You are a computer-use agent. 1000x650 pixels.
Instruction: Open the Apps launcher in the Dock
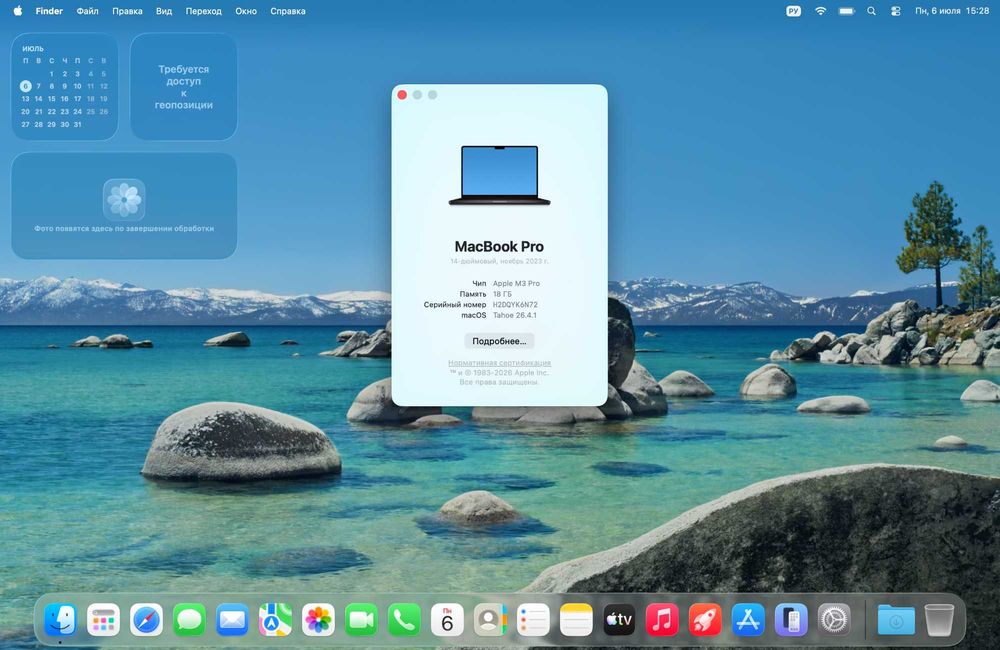coord(103,619)
